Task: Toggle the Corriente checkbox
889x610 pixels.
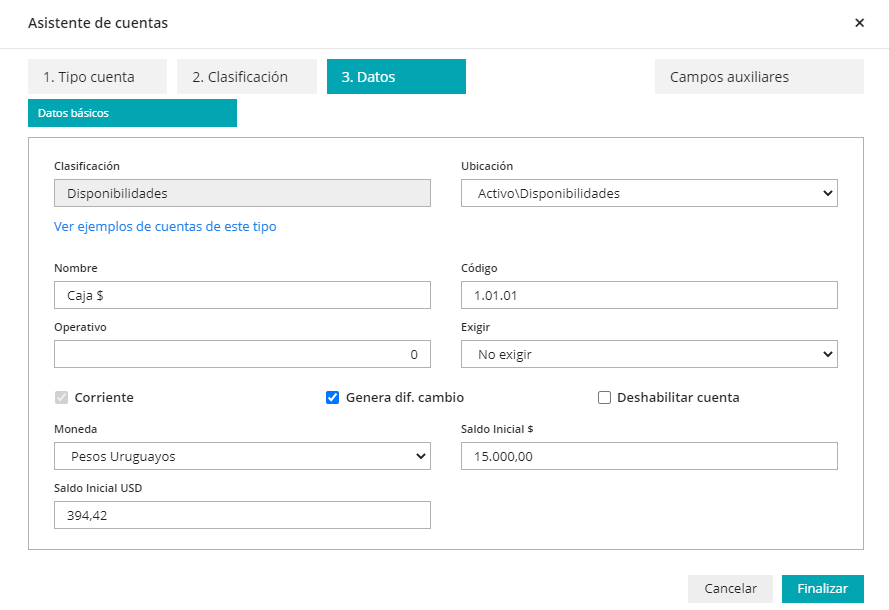Action: pos(62,397)
